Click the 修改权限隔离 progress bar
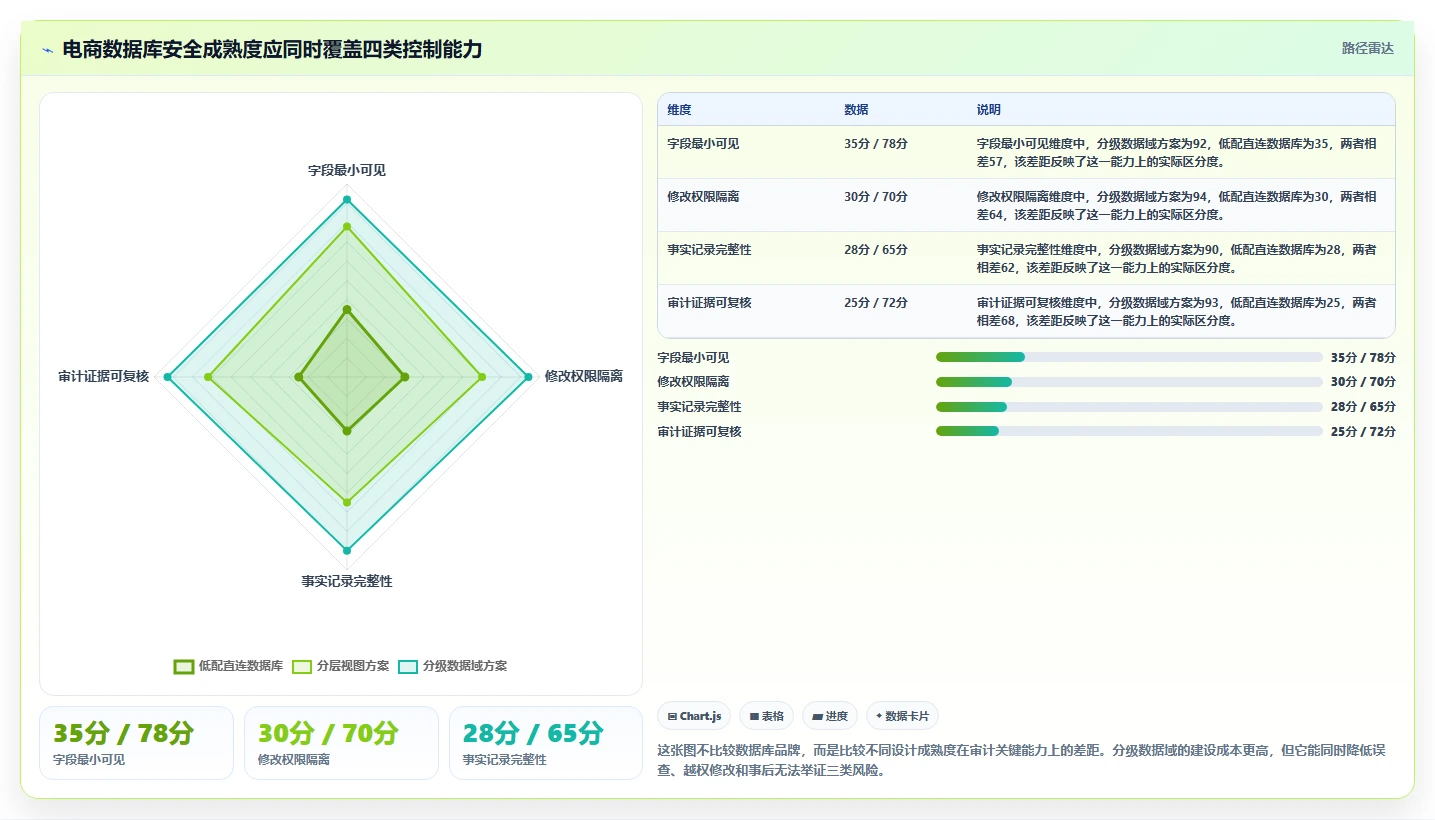The image size is (1435, 820). (x=1129, y=382)
